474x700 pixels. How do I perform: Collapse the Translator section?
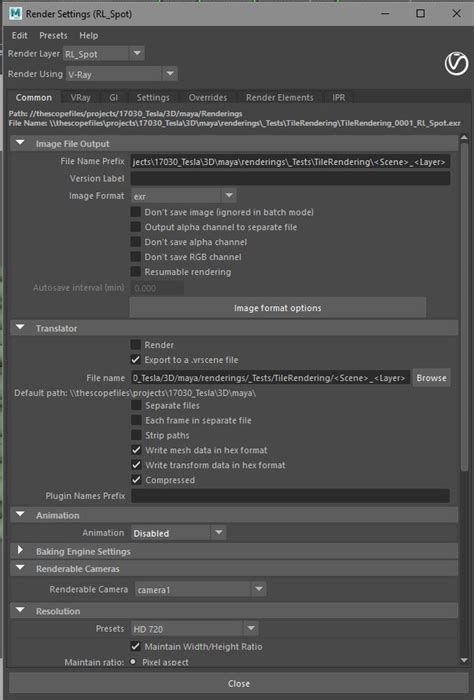pyautogui.click(x=20, y=328)
